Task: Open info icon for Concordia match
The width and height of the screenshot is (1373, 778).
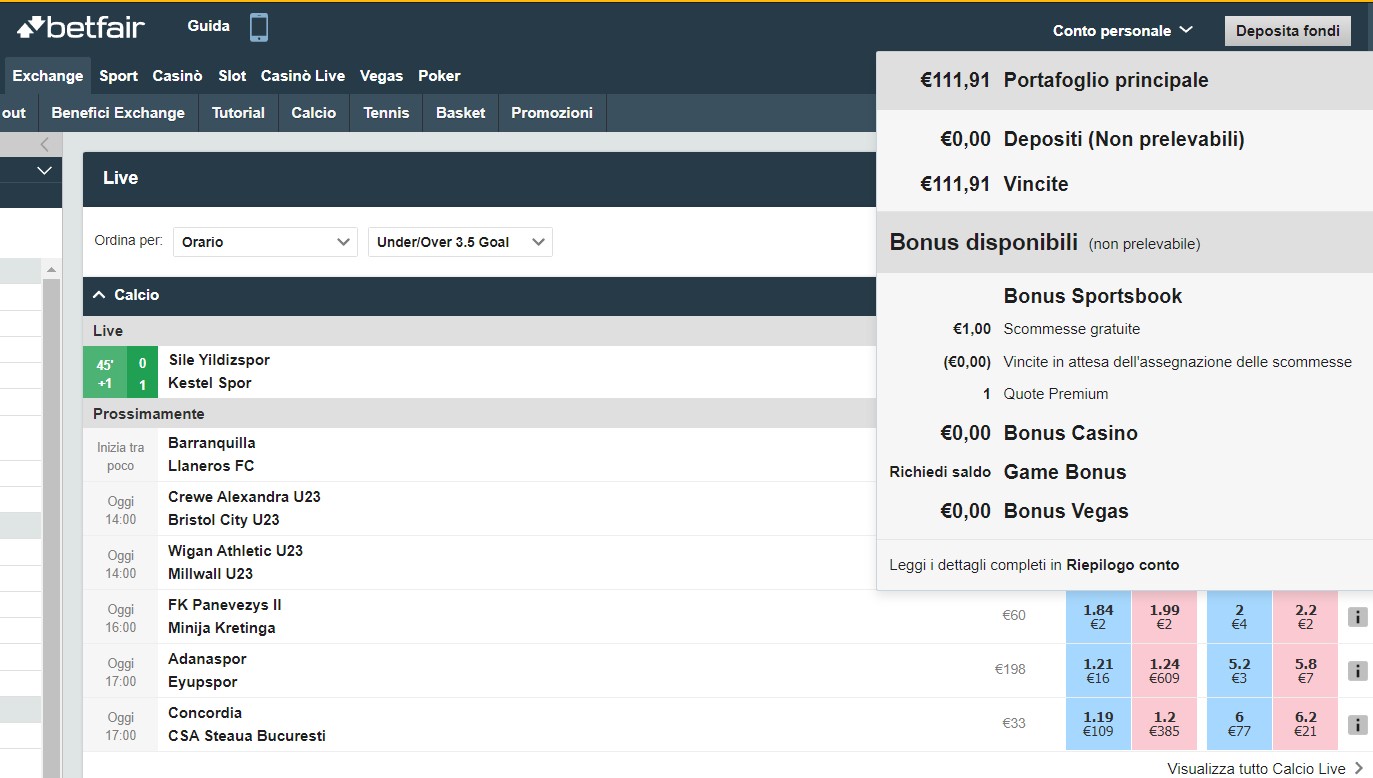Action: pos(1357,725)
